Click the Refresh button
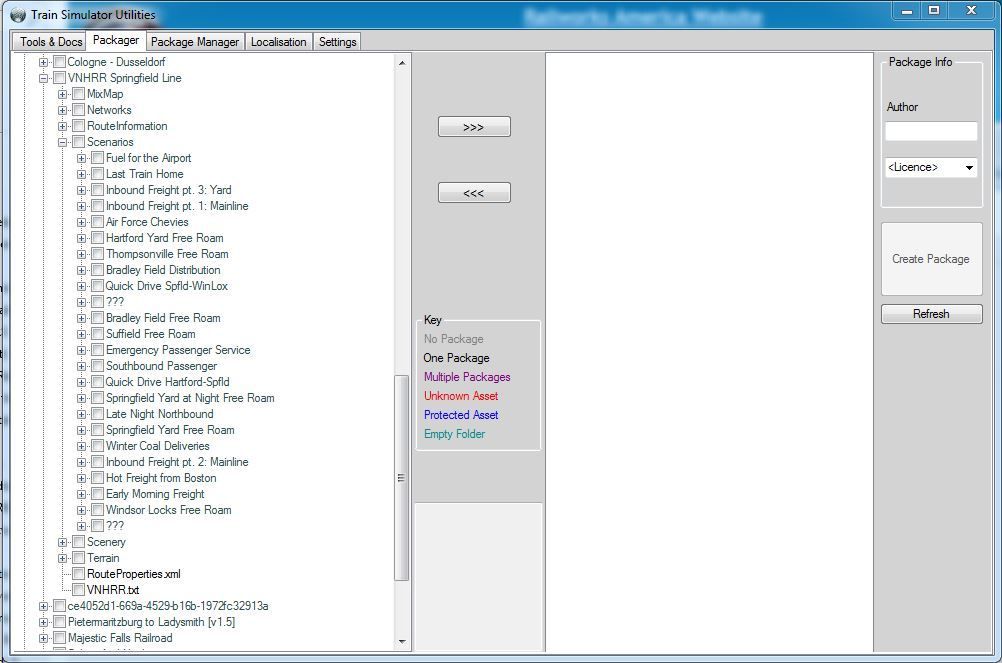 (931, 314)
